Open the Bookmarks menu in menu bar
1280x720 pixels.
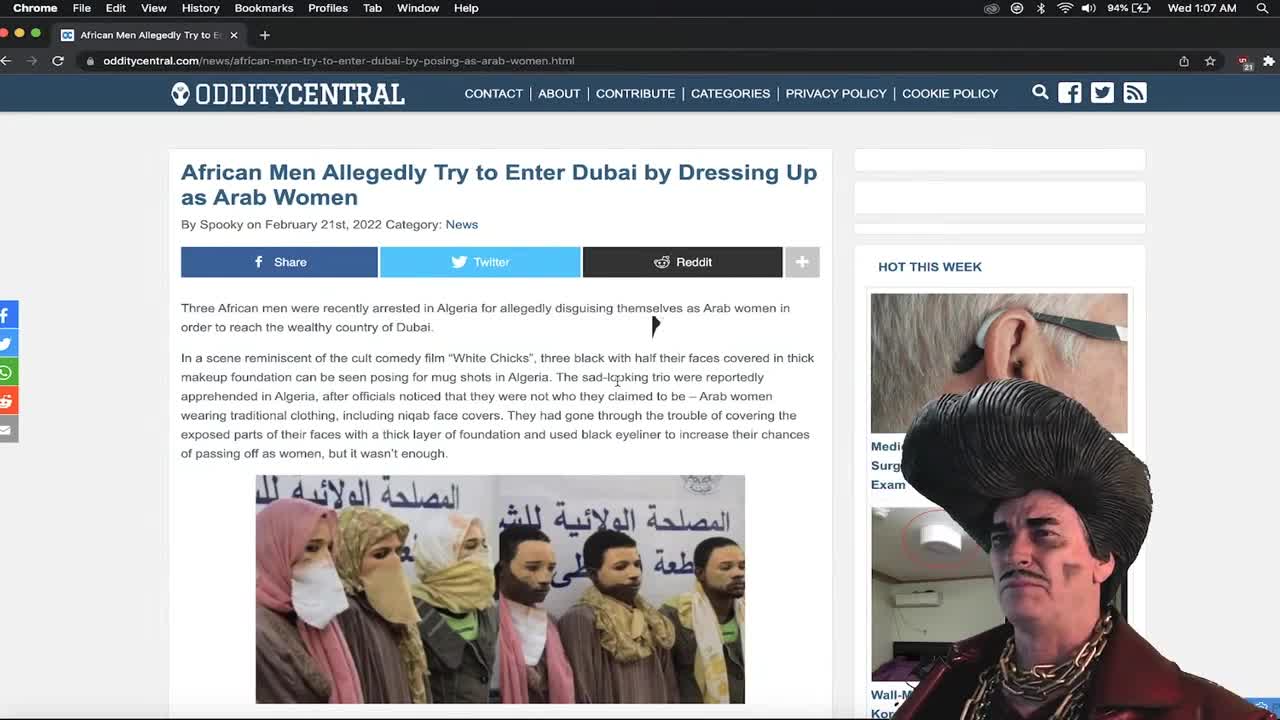point(264,8)
